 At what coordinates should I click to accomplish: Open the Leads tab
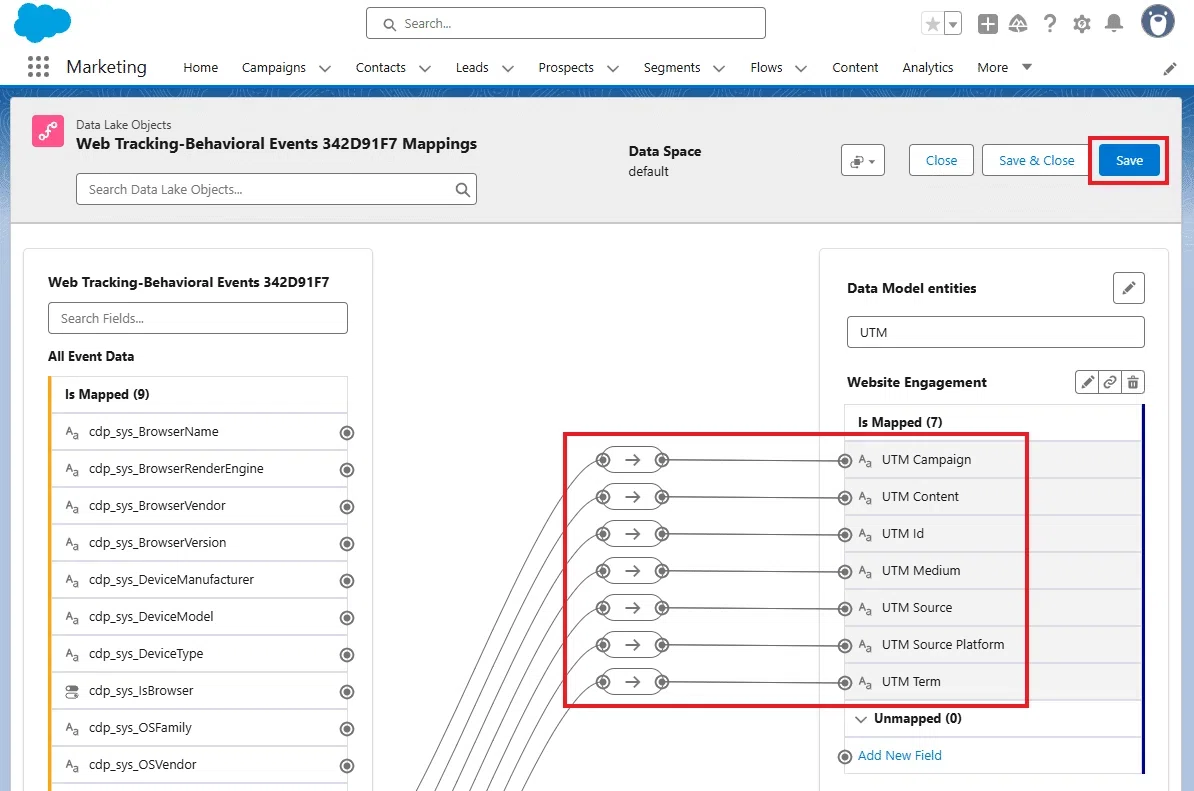tap(472, 68)
